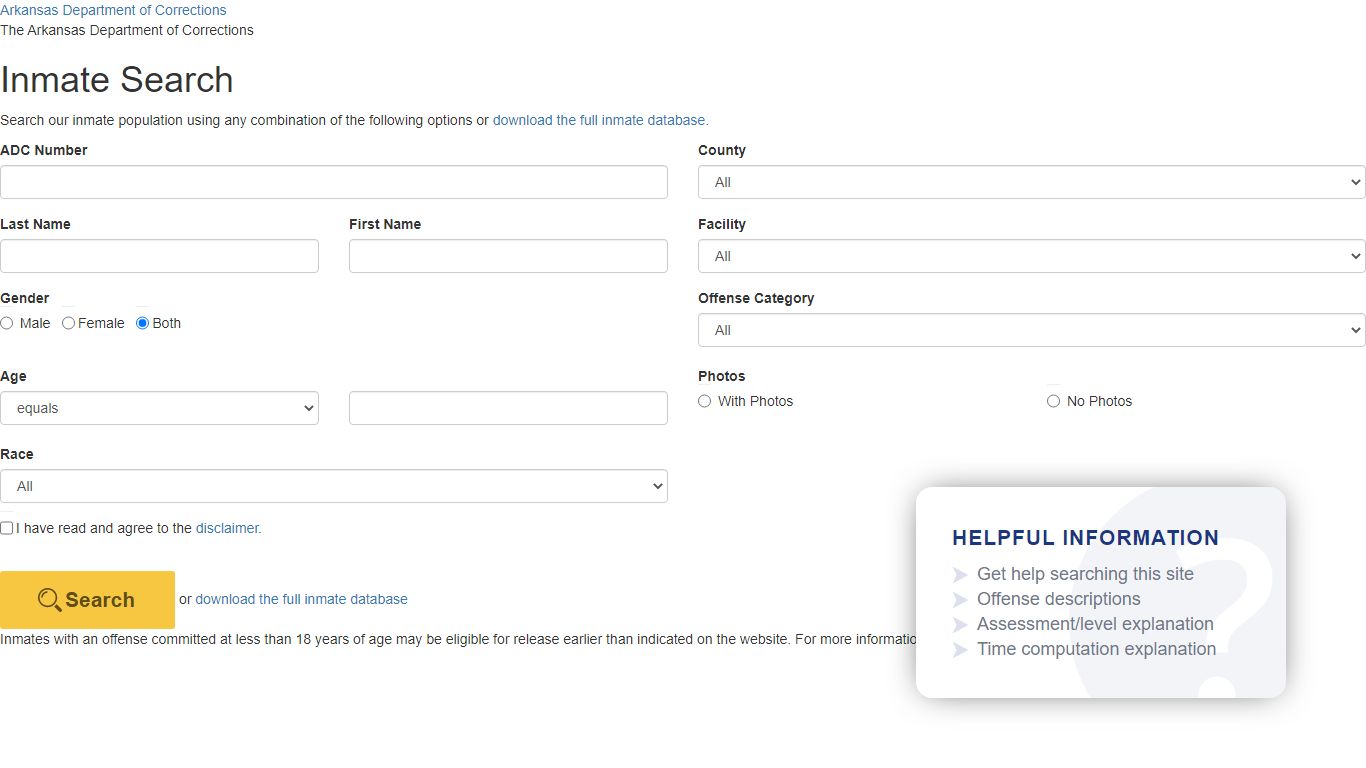Viewport: 1366px width, 768px height.
Task: Choose the No Photos option
Action: point(1053,401)
